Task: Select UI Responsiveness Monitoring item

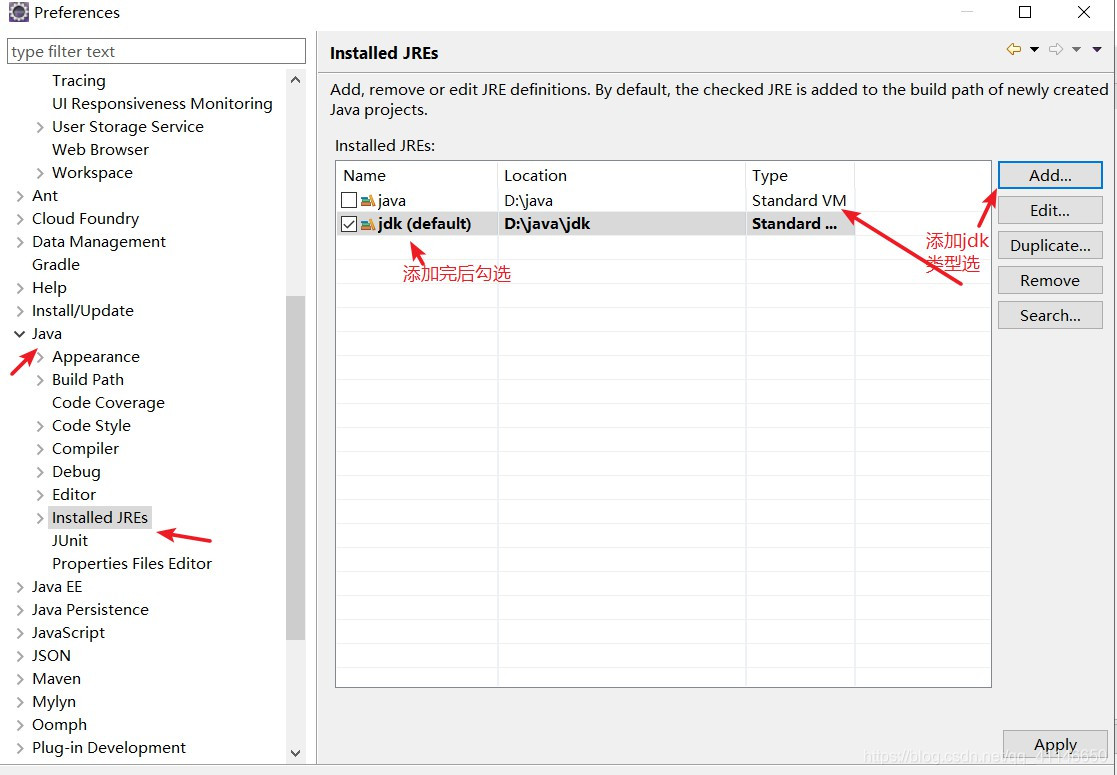Action: pyautogui.click(x=162, y=103)
